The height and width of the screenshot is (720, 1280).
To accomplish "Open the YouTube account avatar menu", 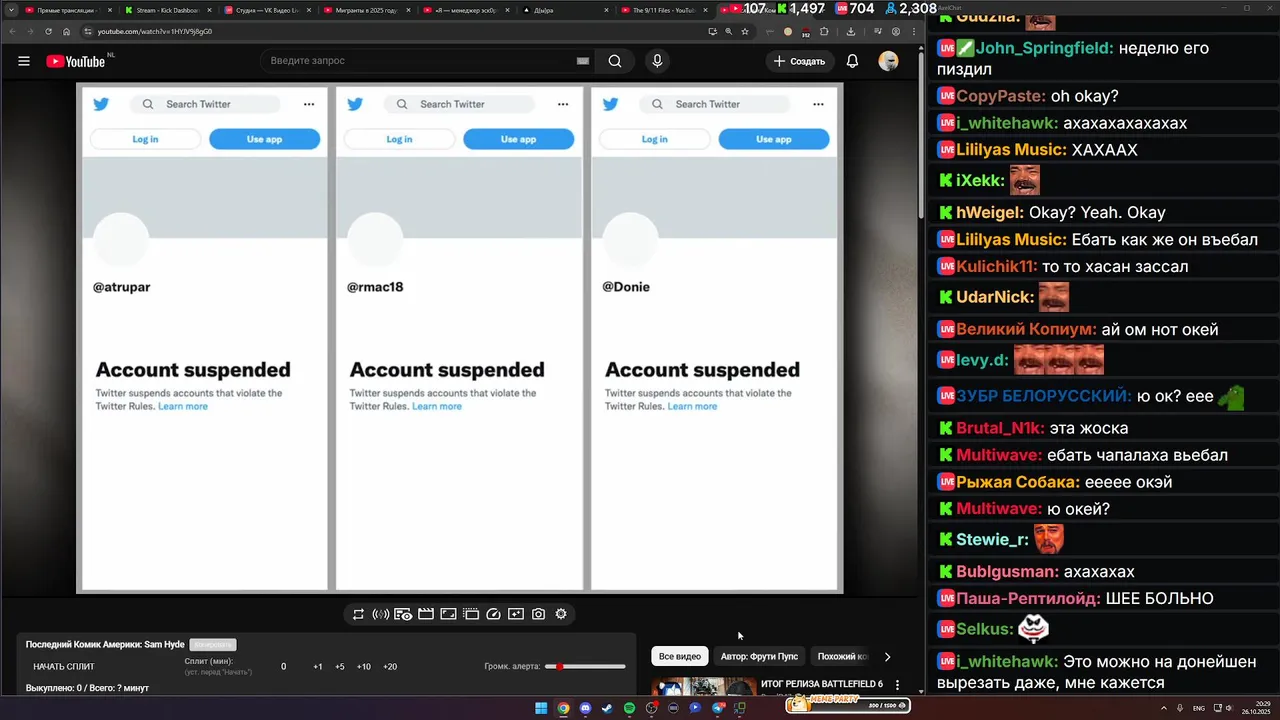I will pyautogui.click(x=888, y=61).
